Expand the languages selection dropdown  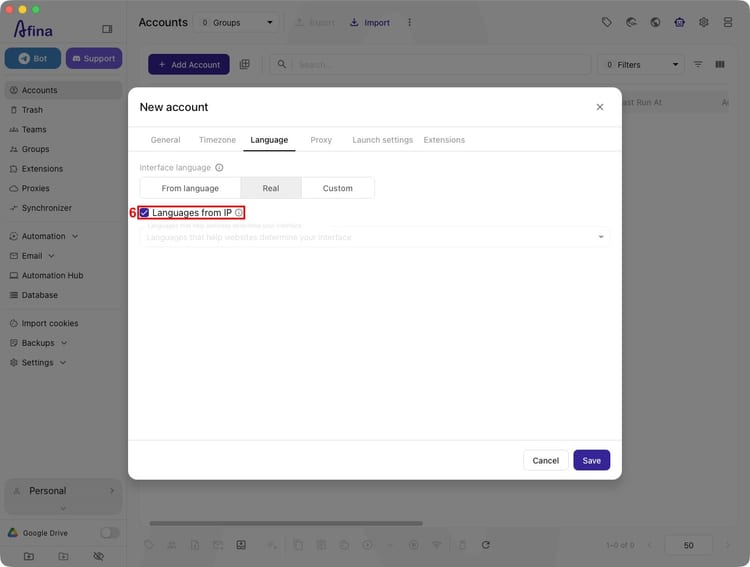click(375, 237)
